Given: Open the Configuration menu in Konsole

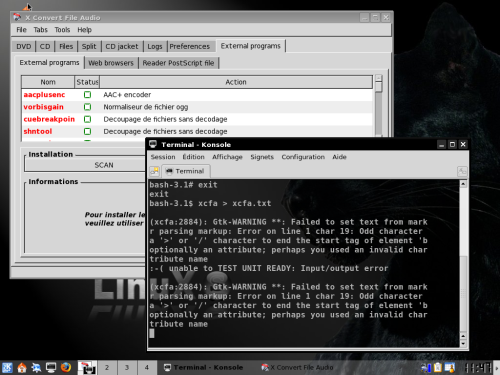Looking at the screenshot, I should point(303,157).
